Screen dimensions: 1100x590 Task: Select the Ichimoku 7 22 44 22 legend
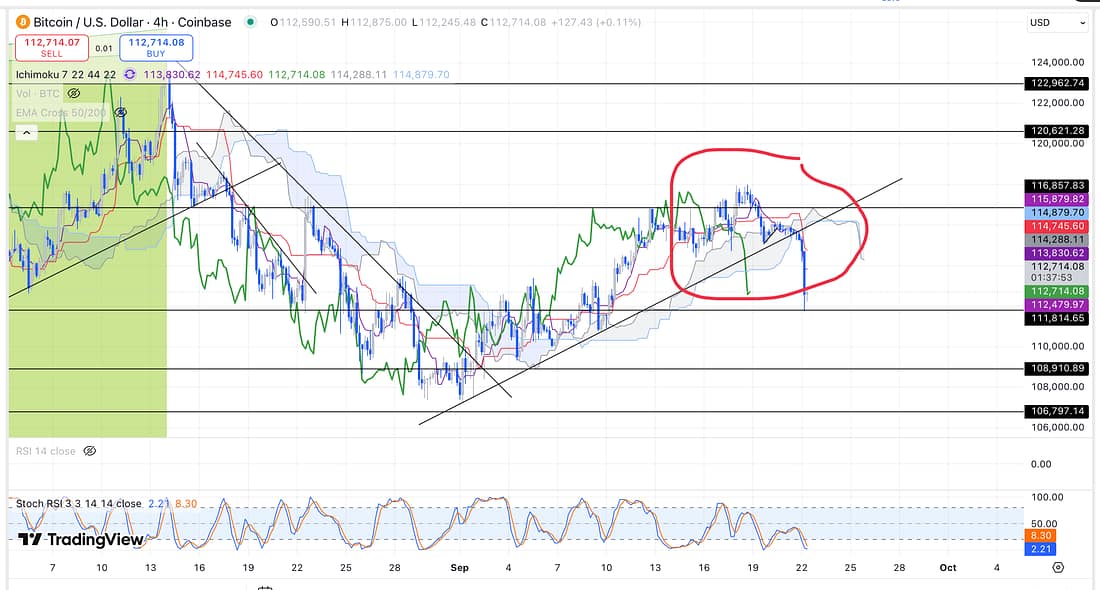click(66, 74)
